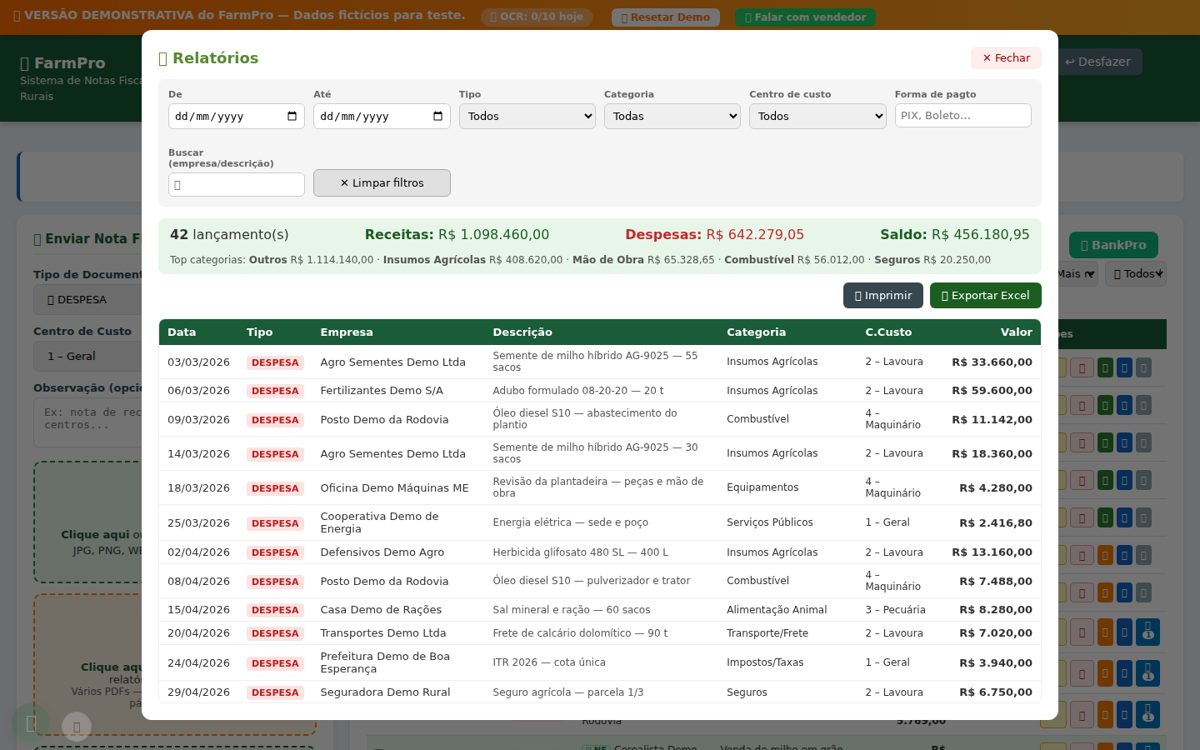Click the value R$ 33.660,00
This screenshot has width=1200, height=750.
pos(992,362)
